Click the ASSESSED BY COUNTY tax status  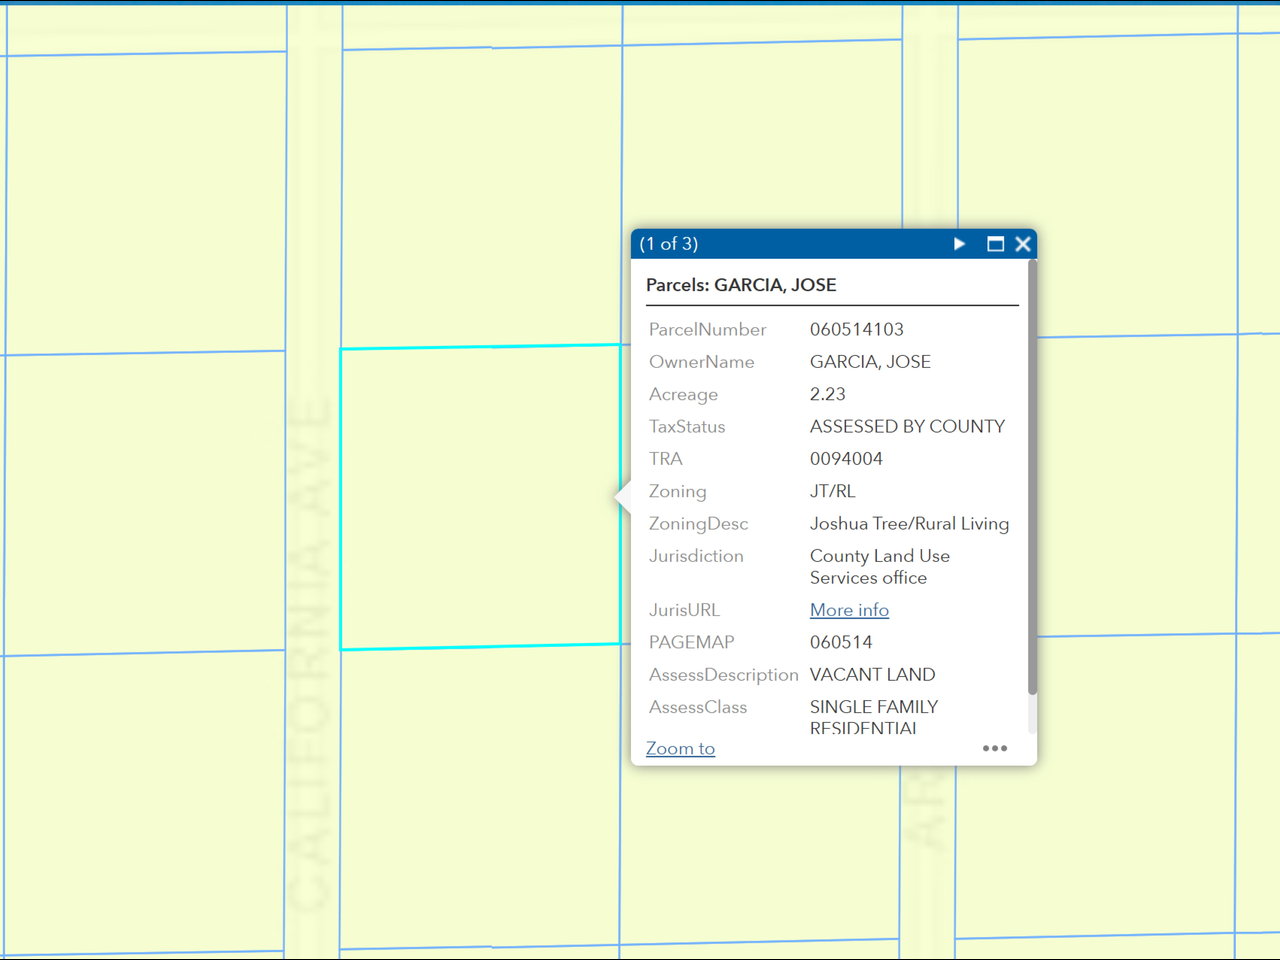click(907, 426)
